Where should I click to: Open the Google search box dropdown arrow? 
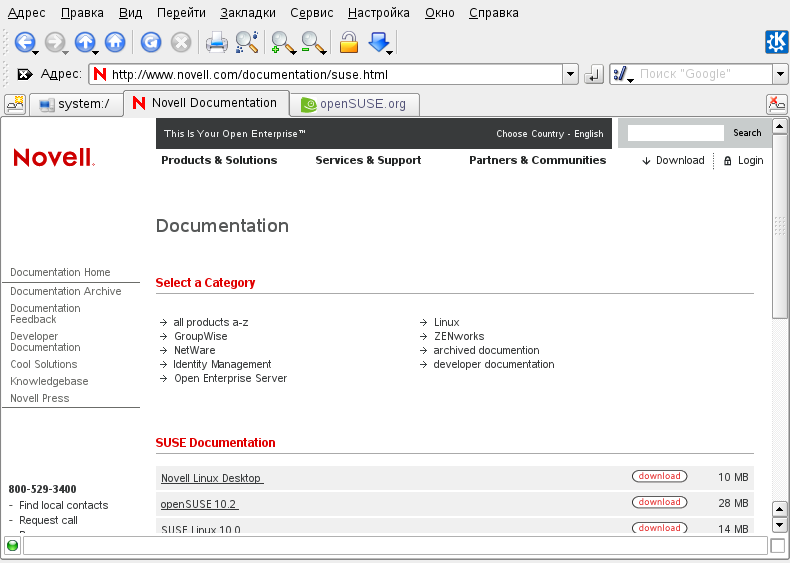point(780,74)
